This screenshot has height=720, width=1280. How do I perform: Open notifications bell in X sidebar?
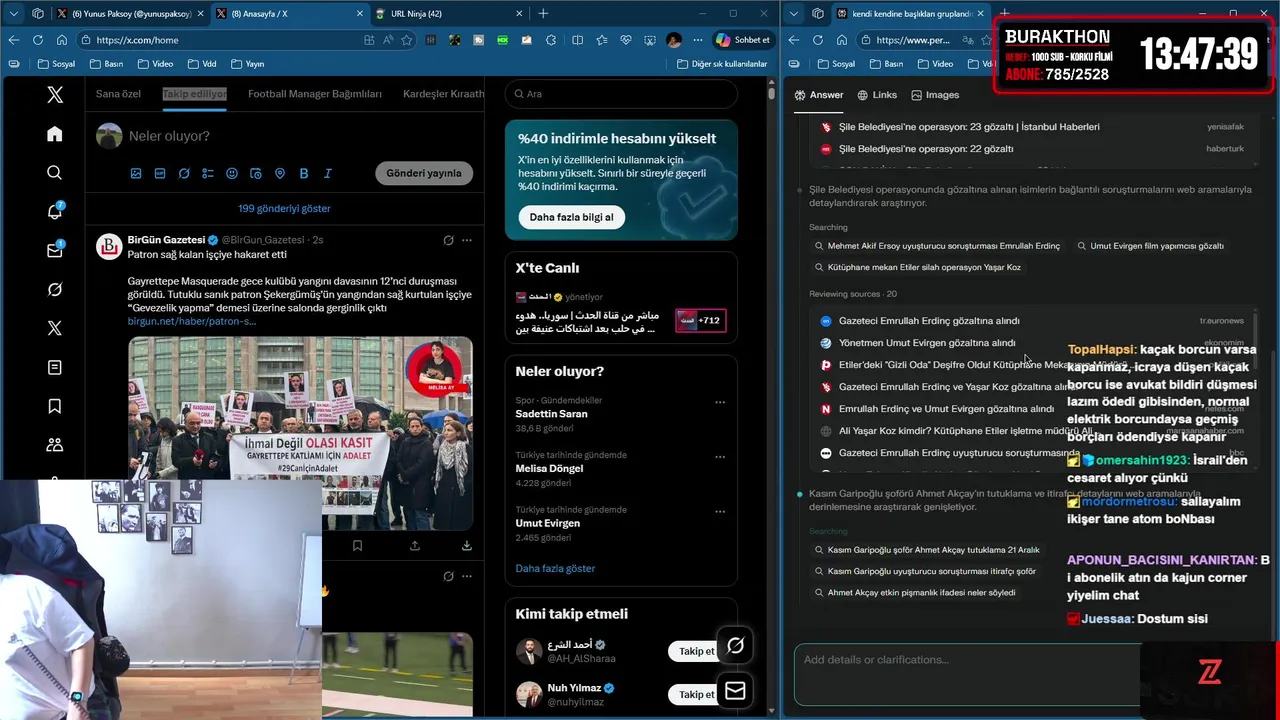pyautogui.click(x=54, y=211)
